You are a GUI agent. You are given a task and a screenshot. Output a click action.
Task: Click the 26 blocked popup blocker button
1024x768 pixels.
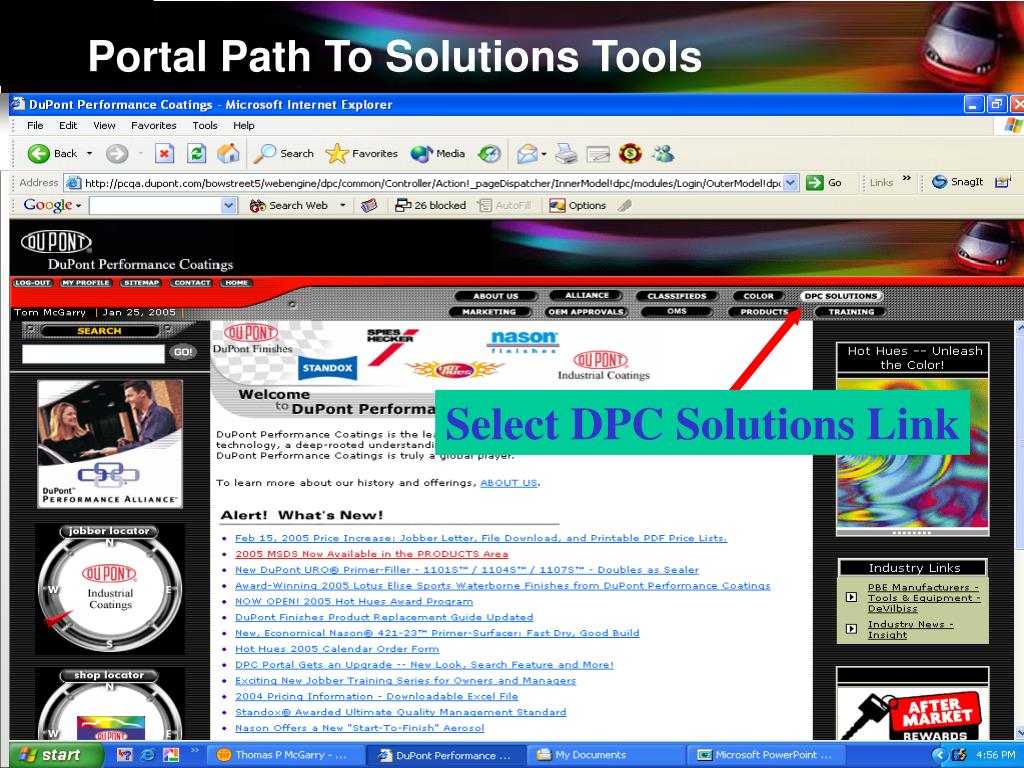(430, 205)
